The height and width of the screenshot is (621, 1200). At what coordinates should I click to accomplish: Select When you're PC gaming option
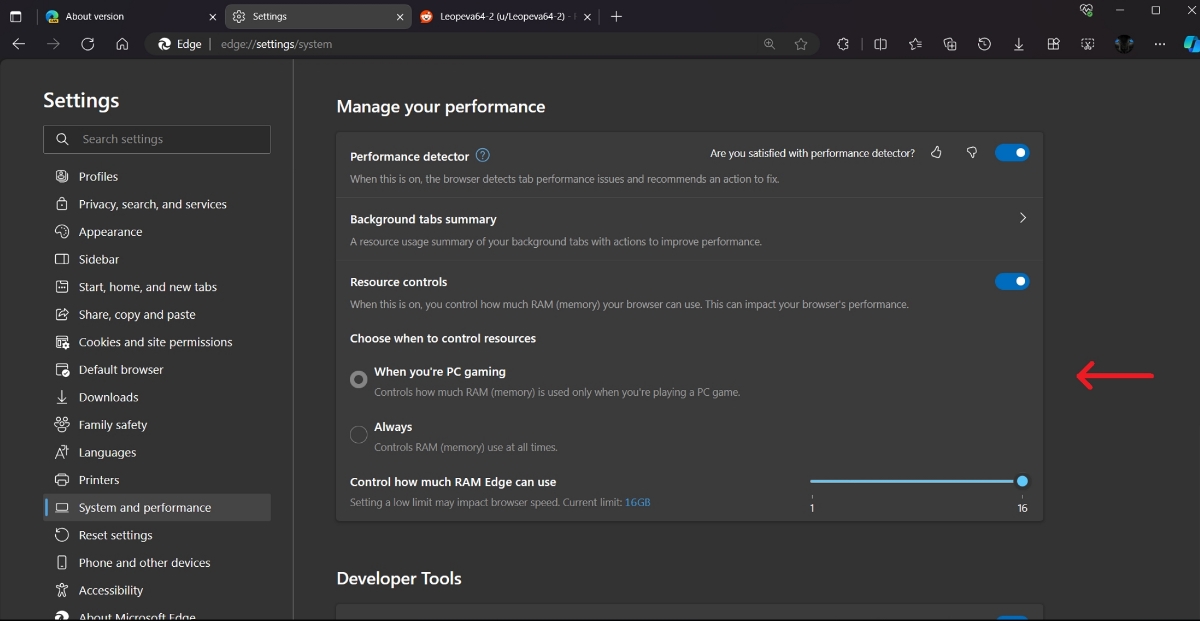pyautogui.click(x=358, y=380)
